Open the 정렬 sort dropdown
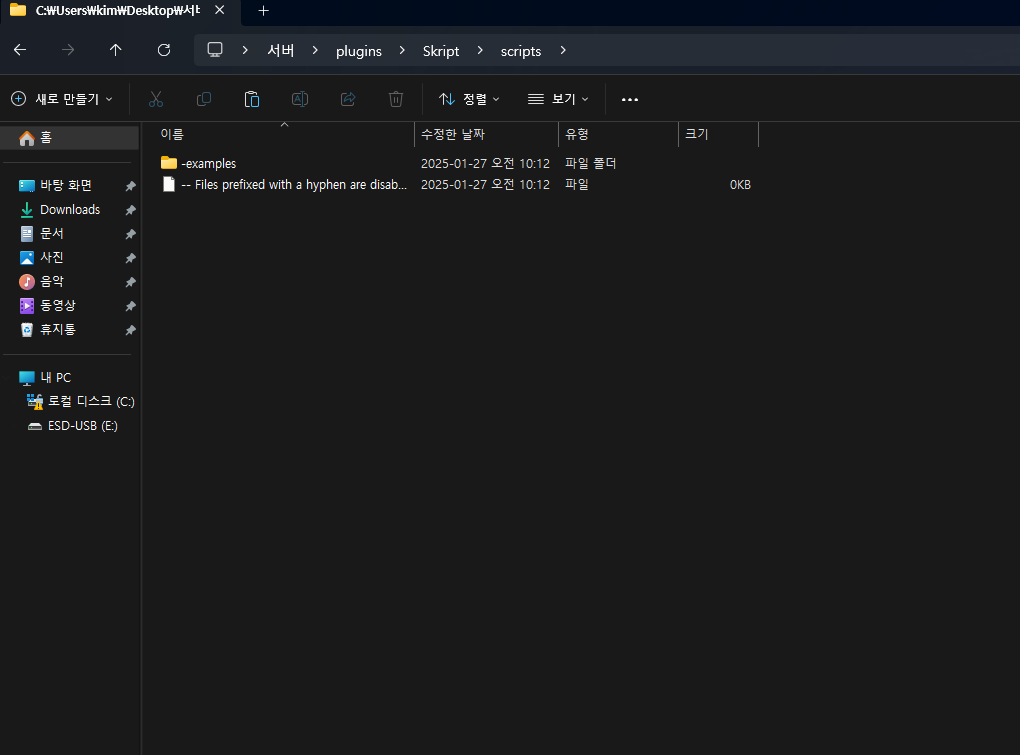1020x755 pixels. 469,99
